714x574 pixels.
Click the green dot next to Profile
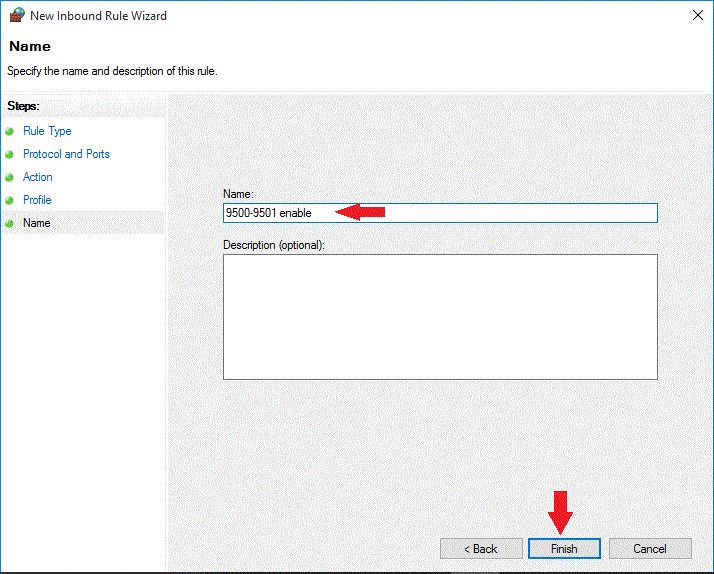(x=10, y=200)
